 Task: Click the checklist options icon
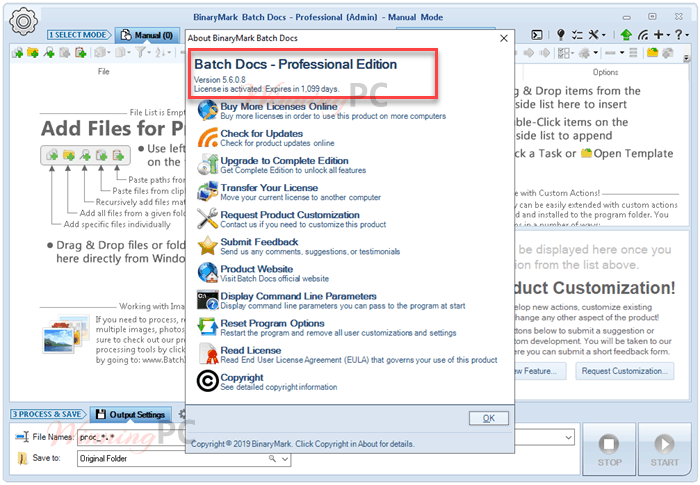(x=577, y=35)
